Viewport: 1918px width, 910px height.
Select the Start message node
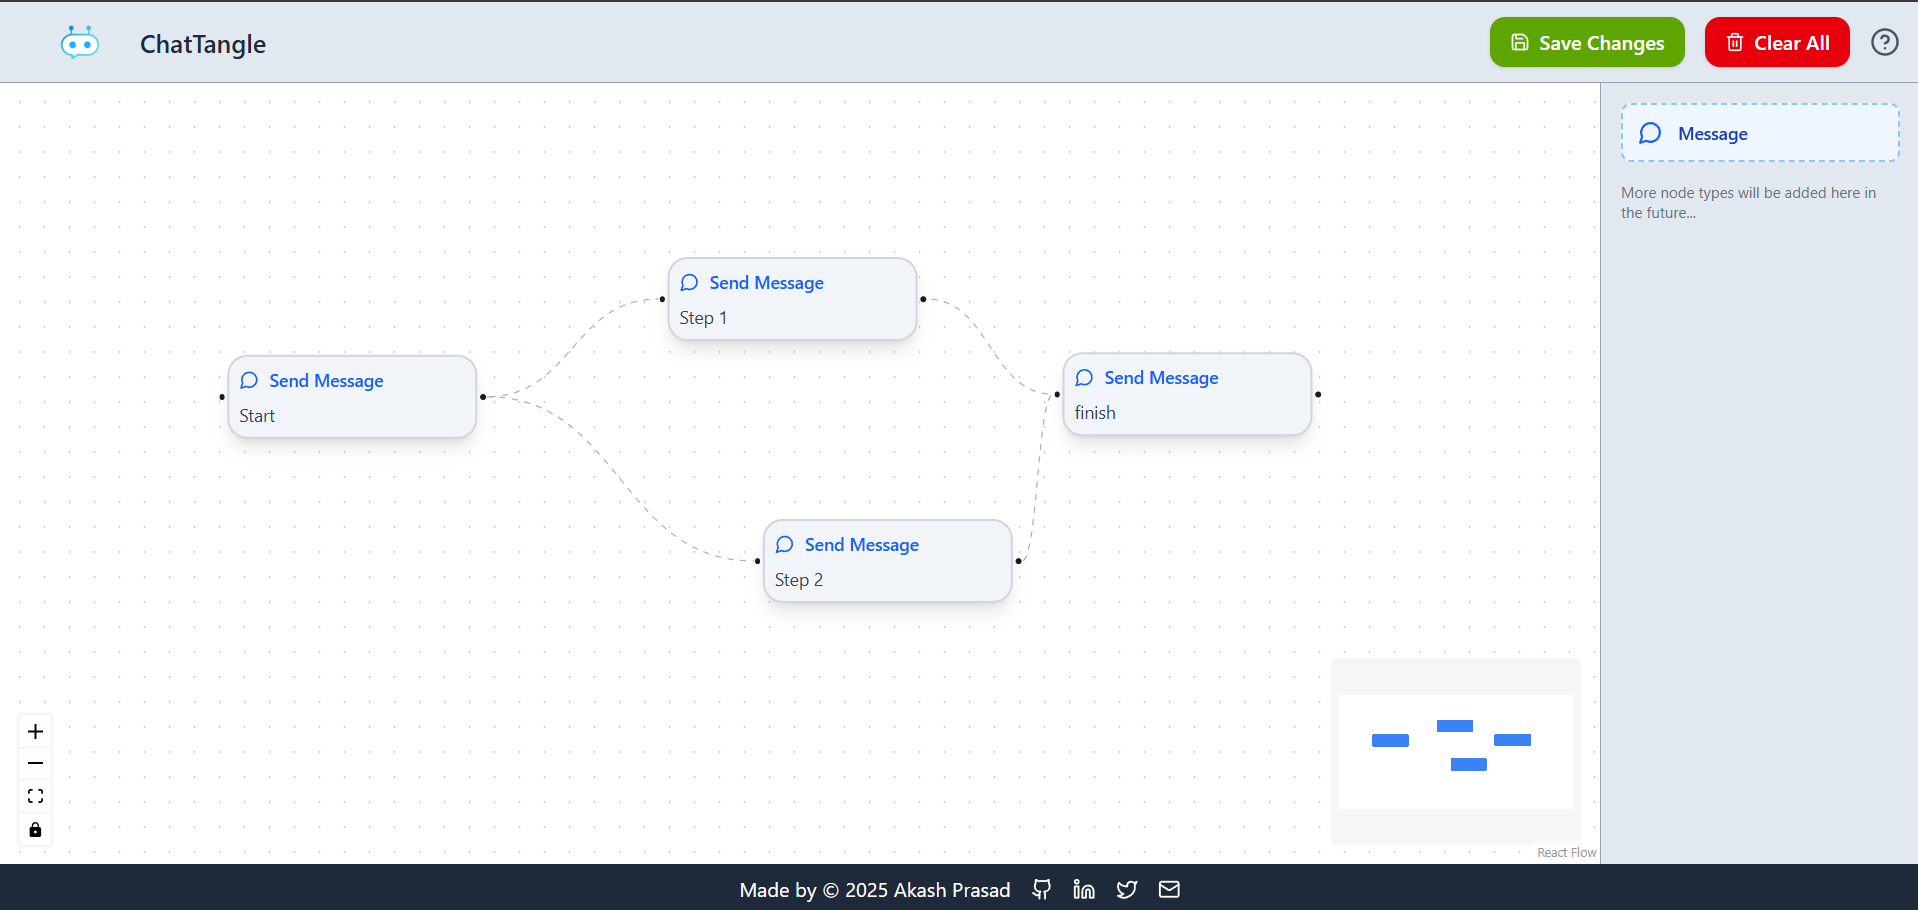[x=352, y=397]
